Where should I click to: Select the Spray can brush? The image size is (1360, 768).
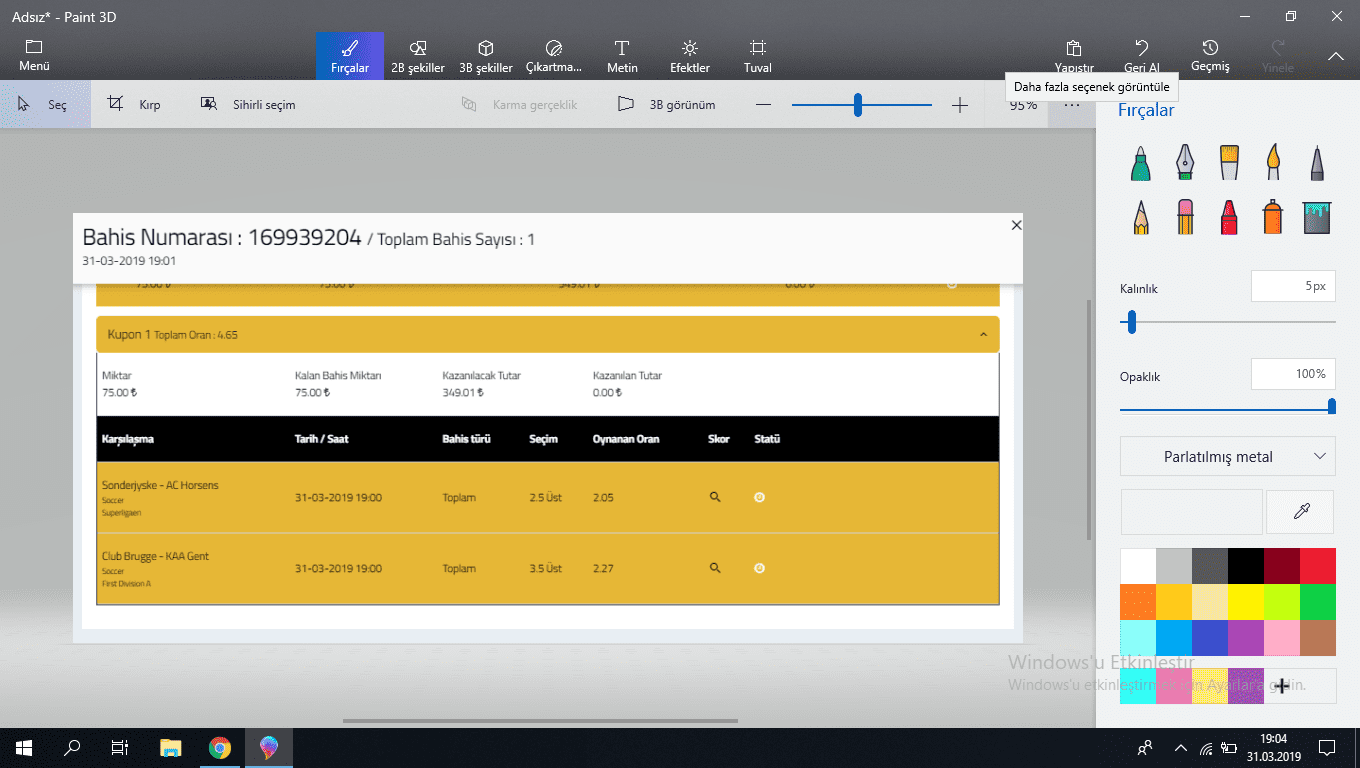click(x=1273, y=216)
